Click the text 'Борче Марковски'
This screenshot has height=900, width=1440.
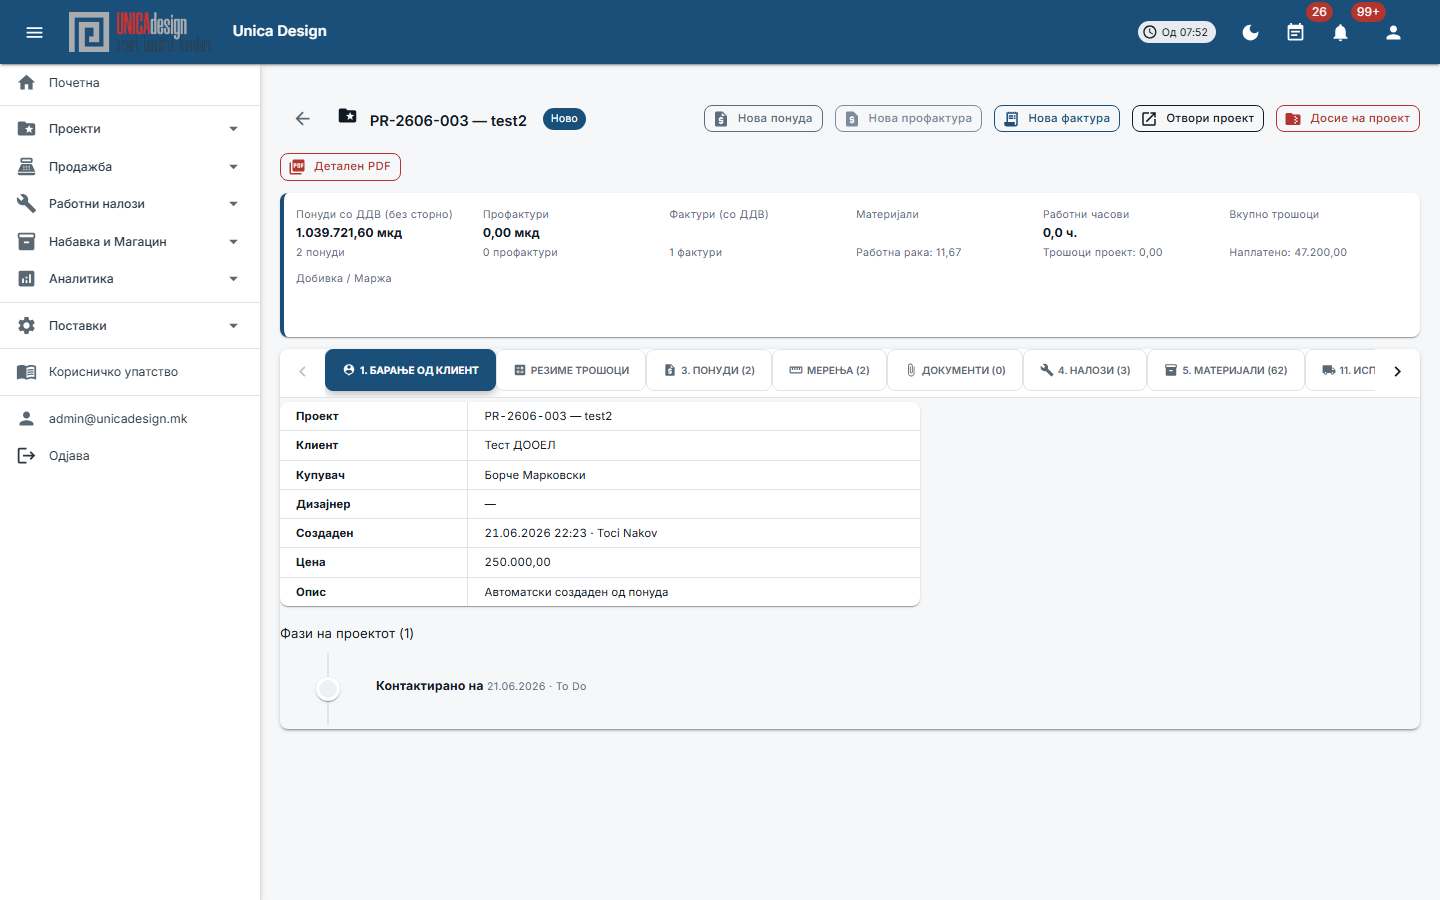click(x=535, y=475)
